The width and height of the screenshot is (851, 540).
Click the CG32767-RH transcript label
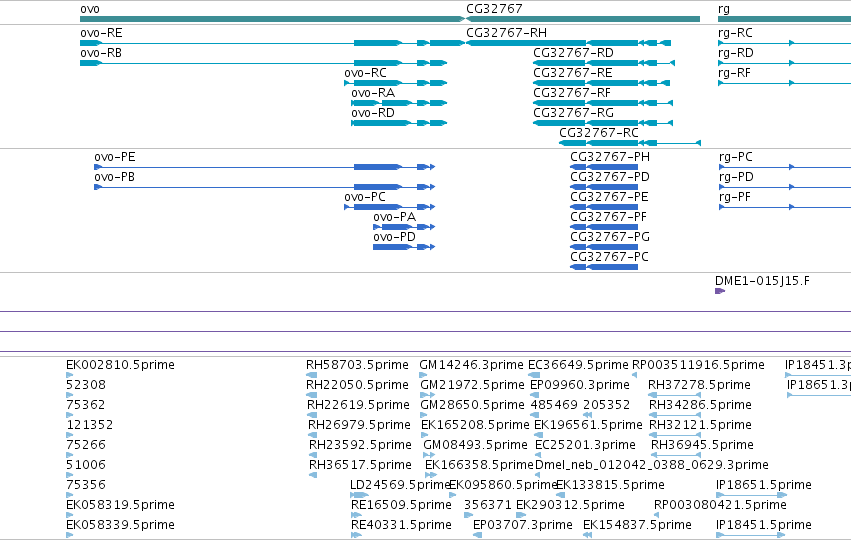point(506,33)
